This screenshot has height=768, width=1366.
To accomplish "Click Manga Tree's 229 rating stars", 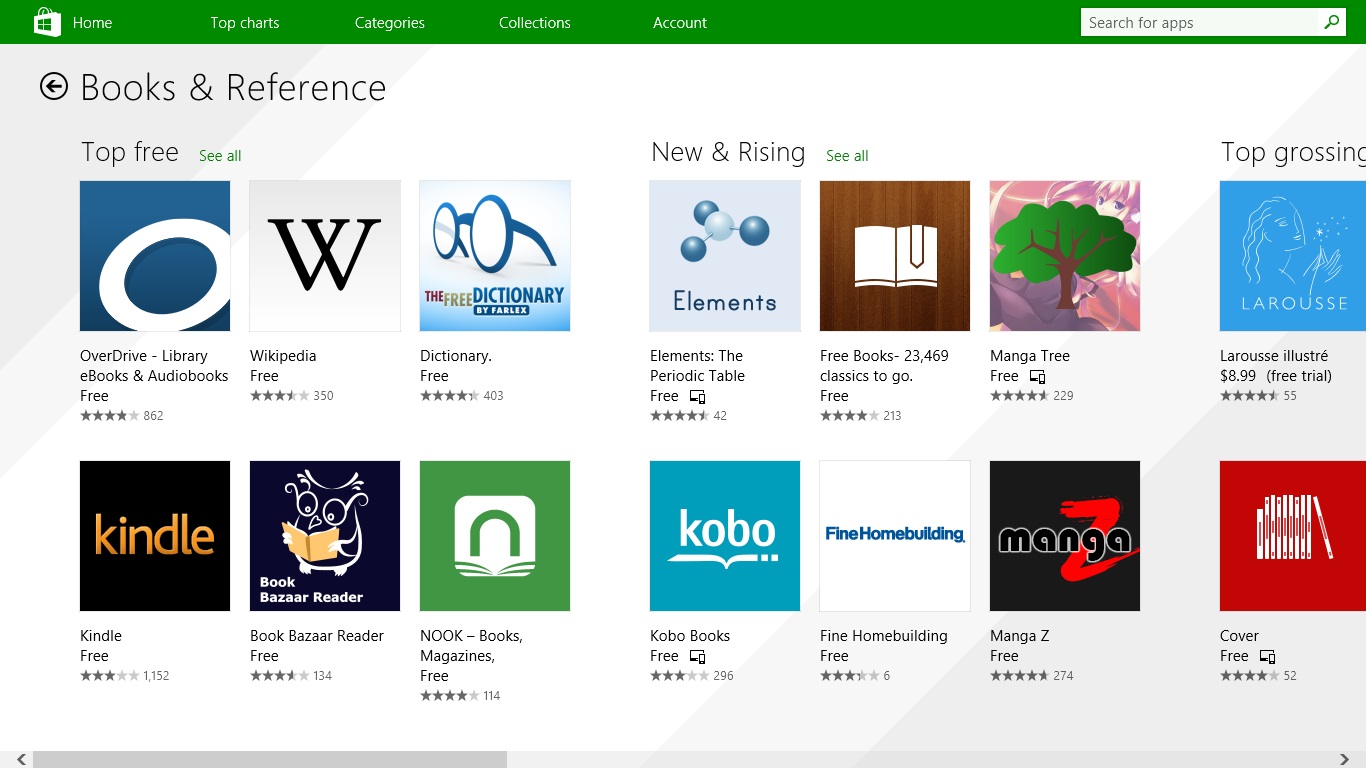I will [1020, 396].
